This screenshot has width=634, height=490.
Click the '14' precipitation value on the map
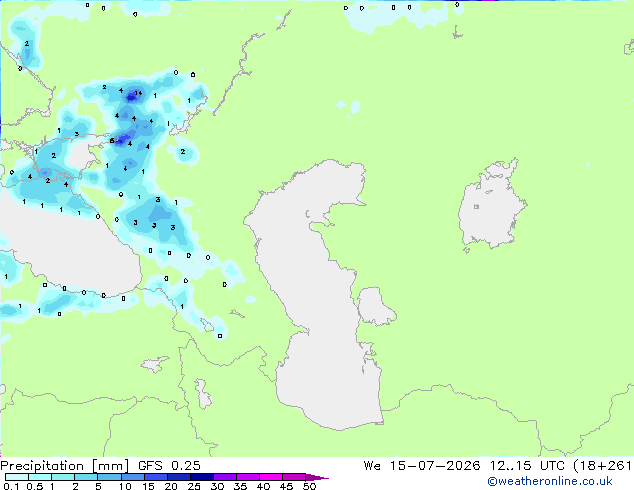[138, 93]
